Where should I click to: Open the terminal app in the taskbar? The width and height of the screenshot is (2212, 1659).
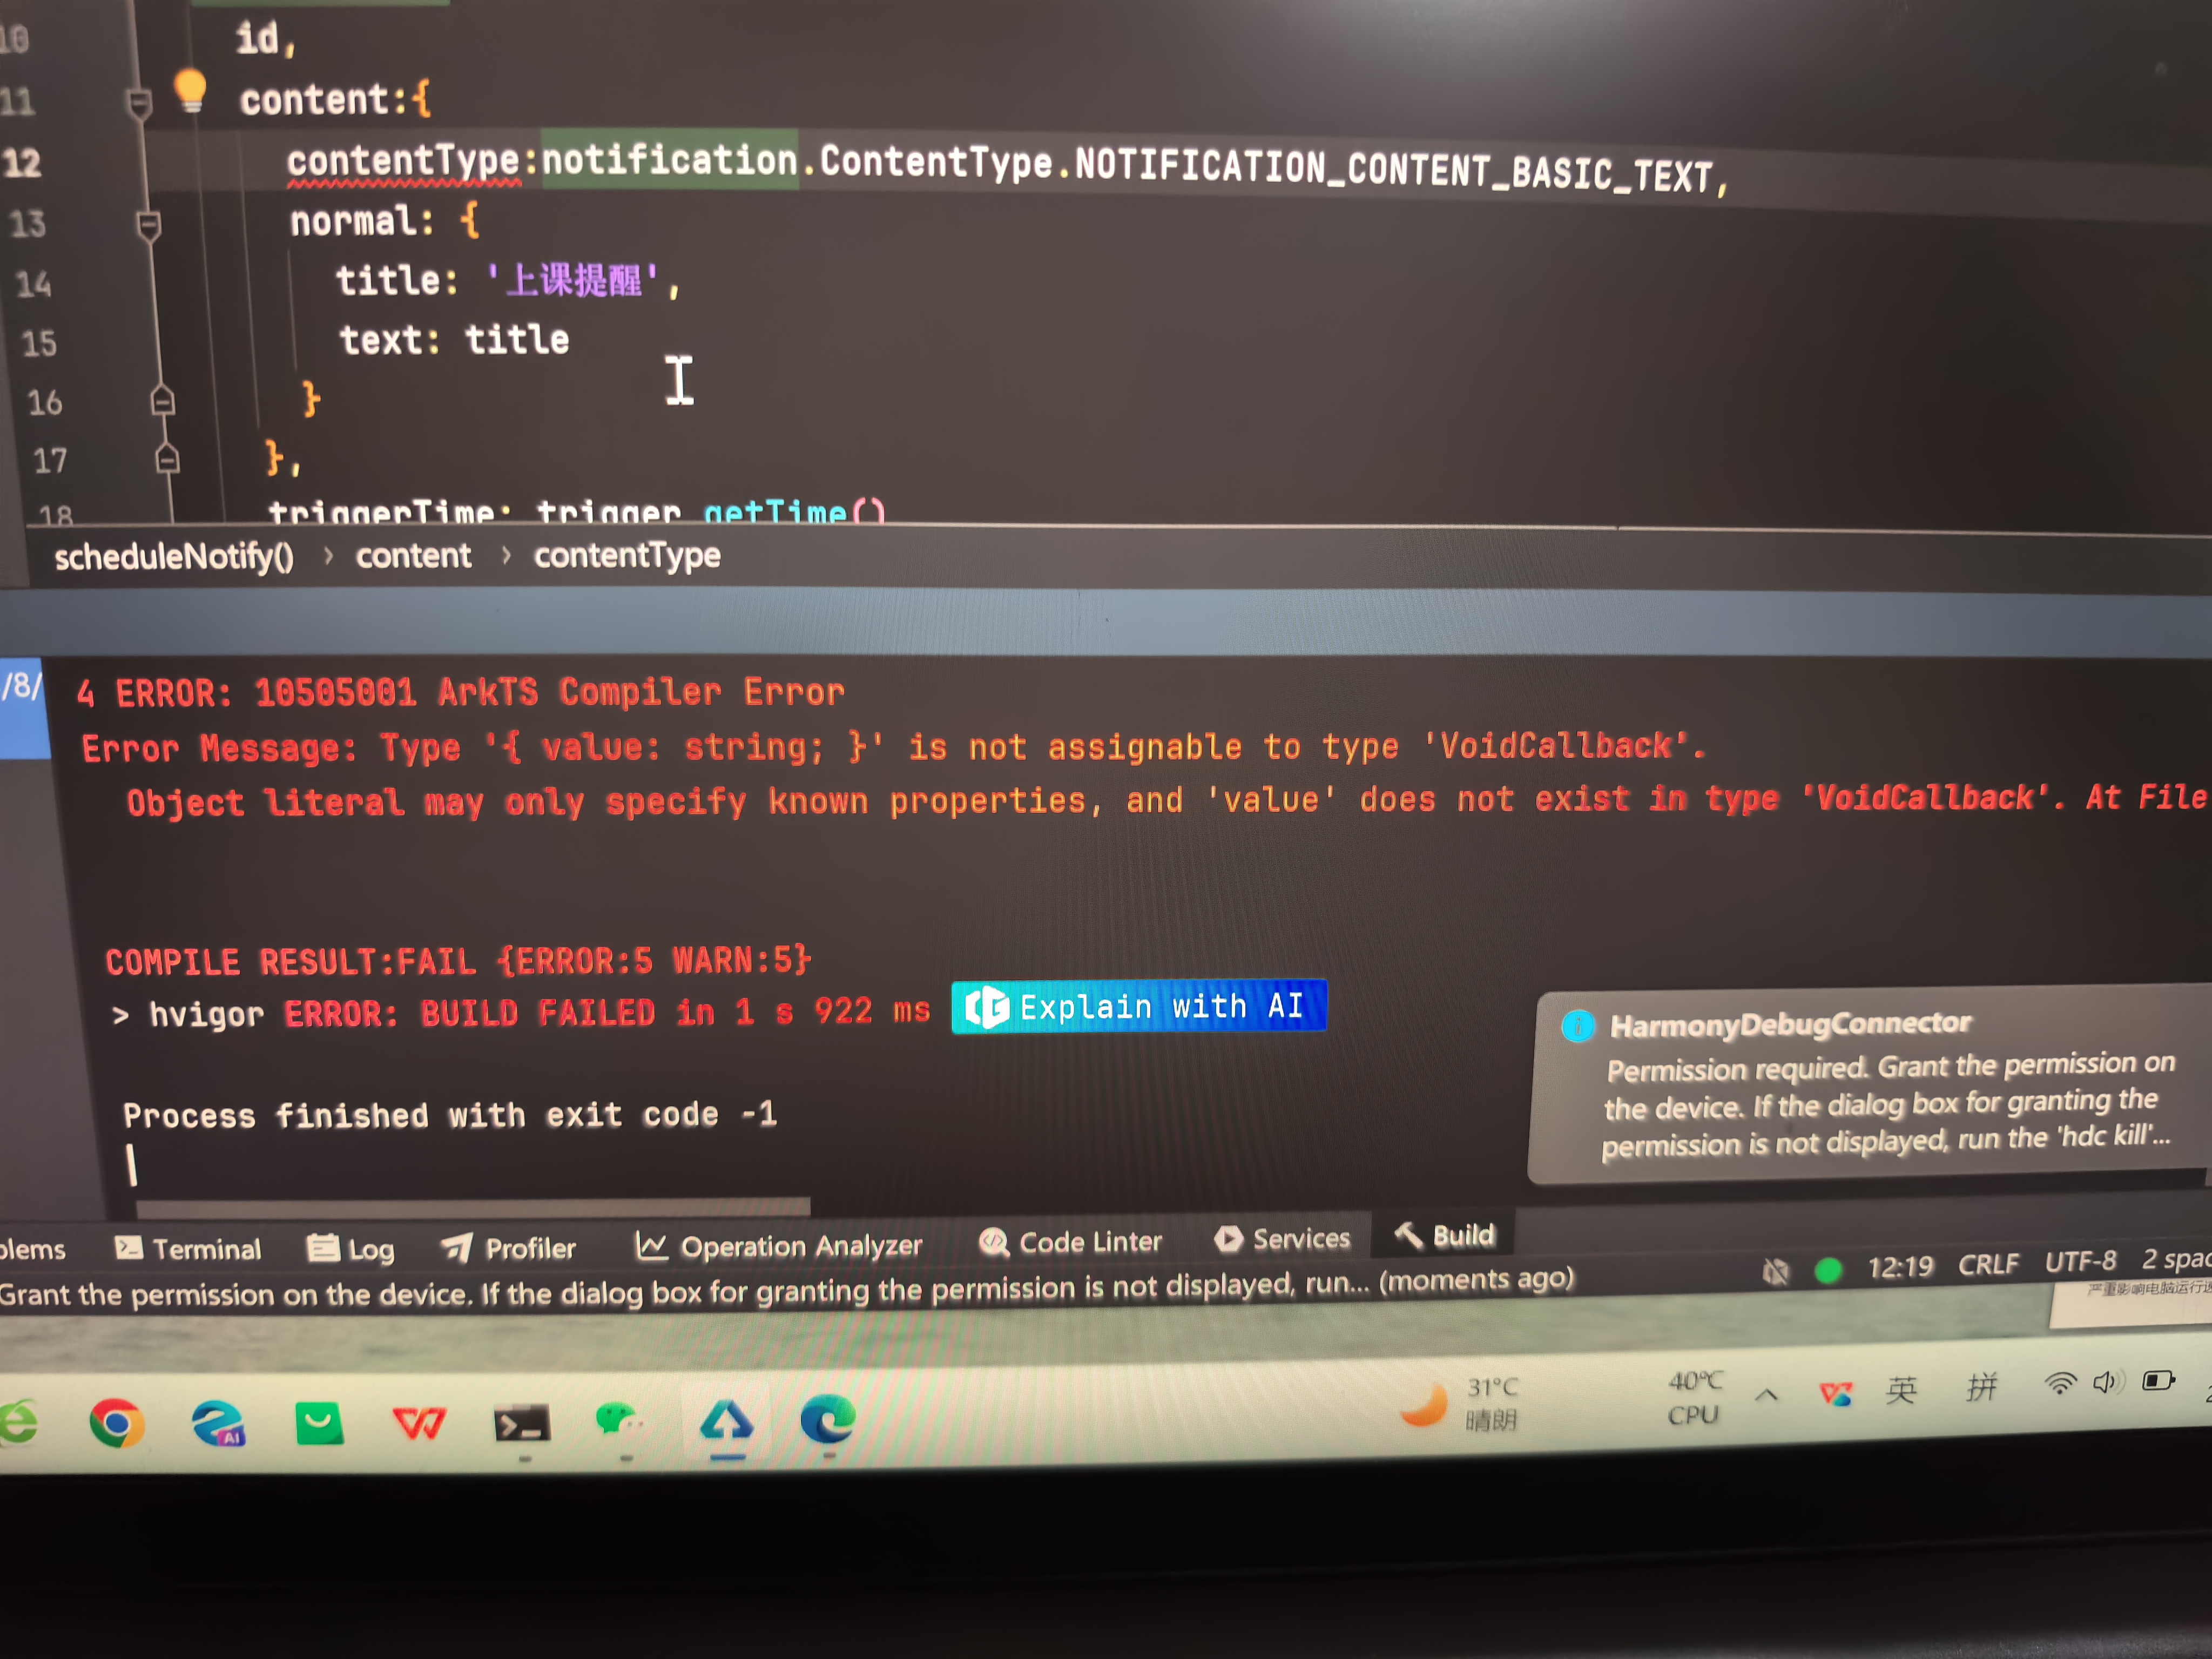522,1424
